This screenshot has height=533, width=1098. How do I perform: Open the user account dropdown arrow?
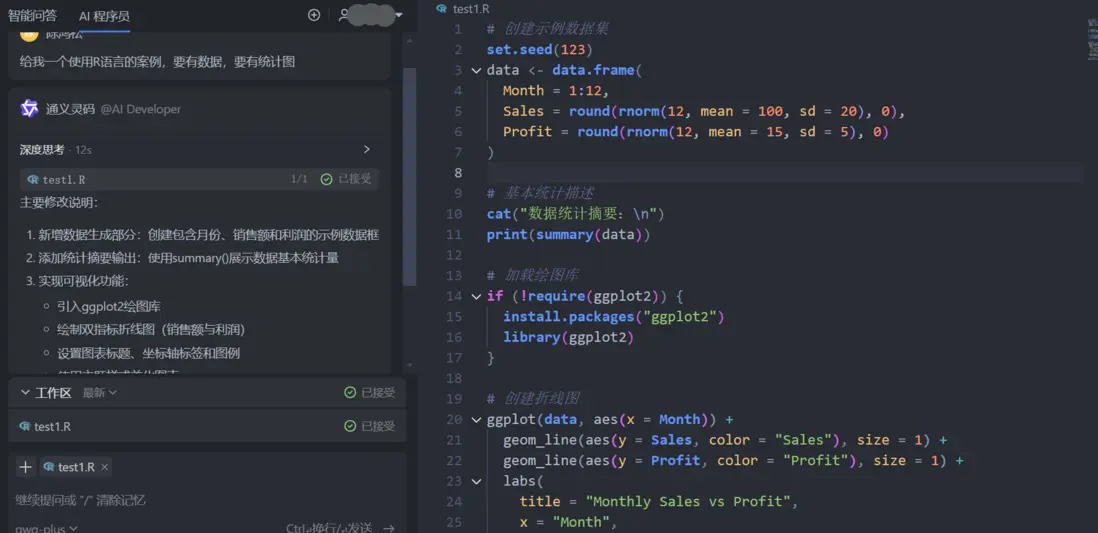(400, 15)
